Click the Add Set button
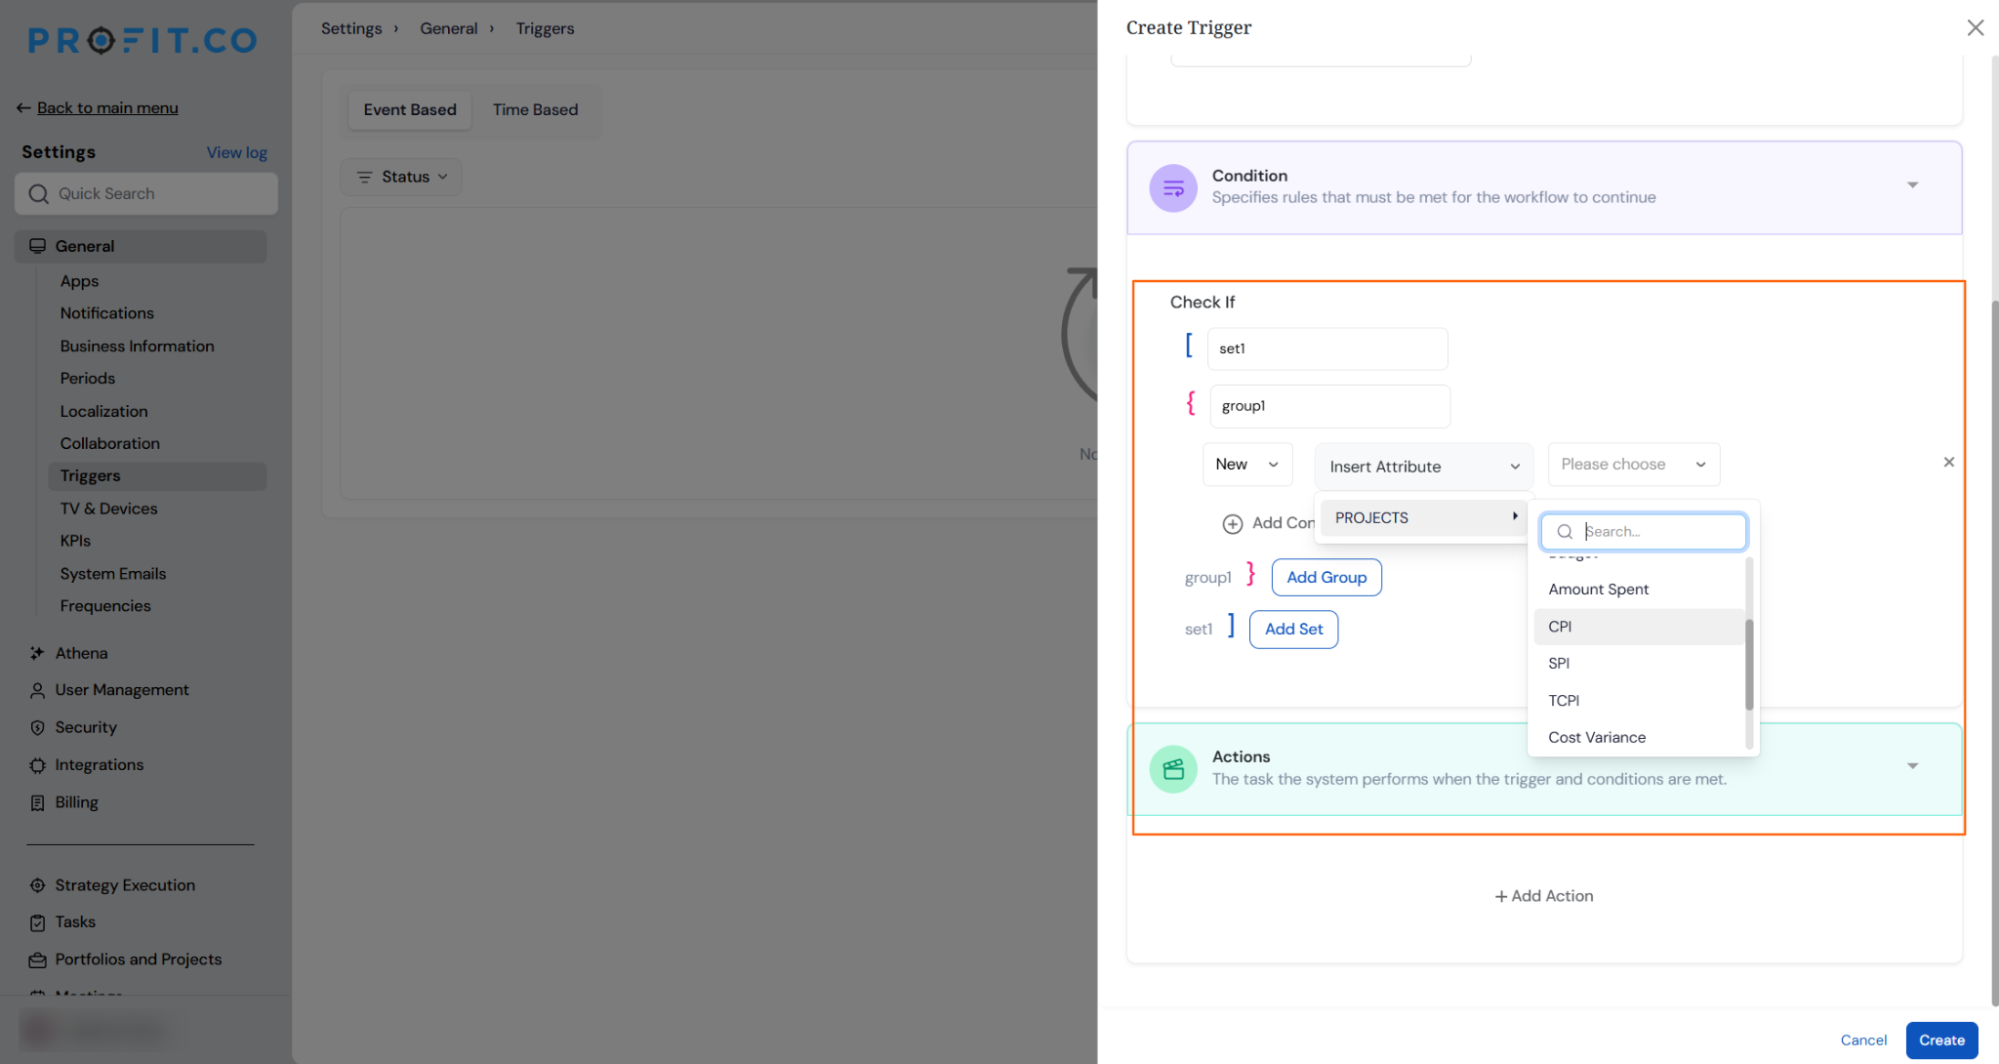 click(1293, 630)
